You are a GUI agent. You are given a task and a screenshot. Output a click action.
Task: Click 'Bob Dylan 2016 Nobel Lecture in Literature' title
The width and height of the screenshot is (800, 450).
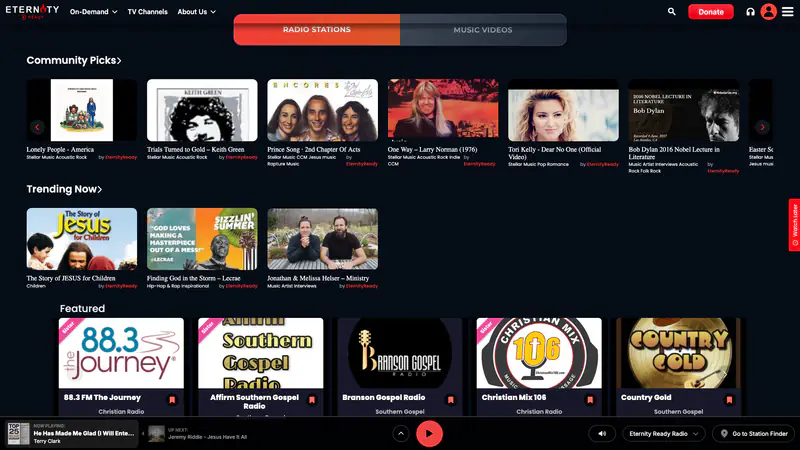click(674, 153)
